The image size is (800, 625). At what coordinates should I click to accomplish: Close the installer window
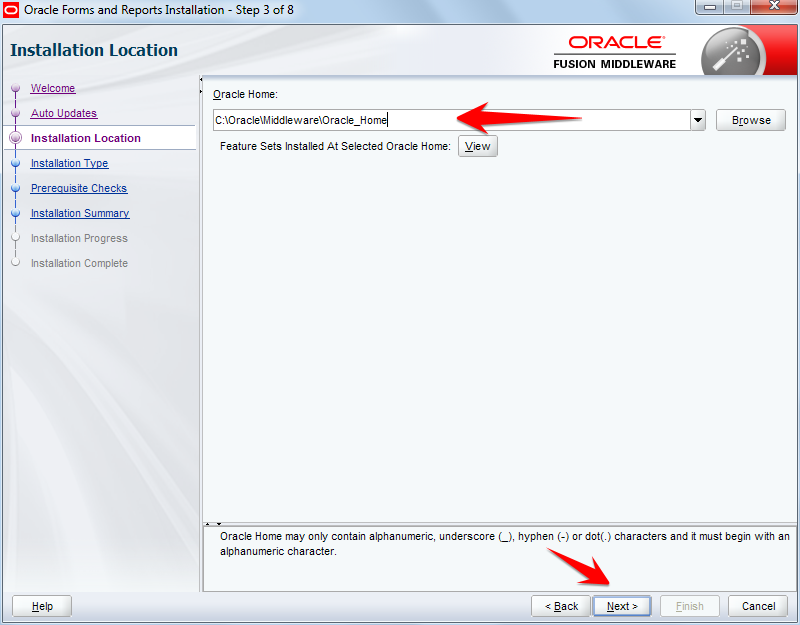[x=774, y=7]
